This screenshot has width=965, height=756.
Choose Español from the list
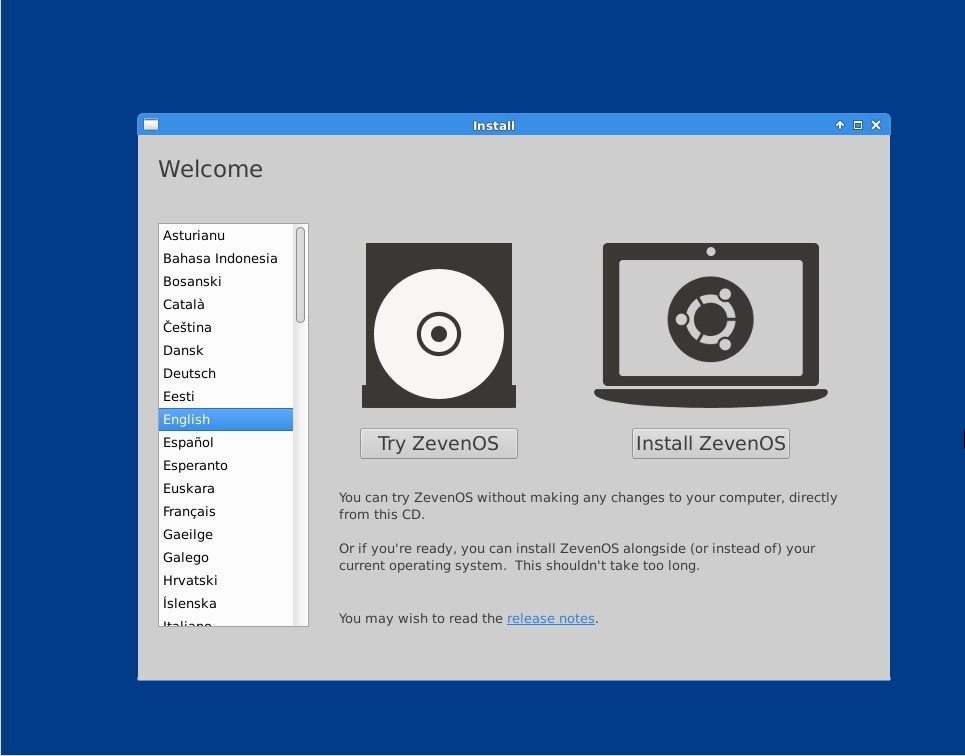226,442
